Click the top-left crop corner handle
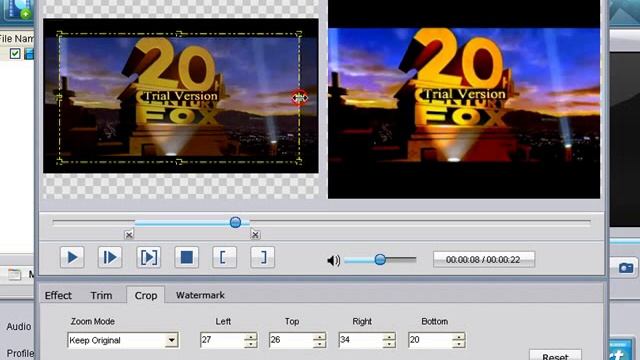The height and width of the screenshot is (360, 640). point(60,34)
